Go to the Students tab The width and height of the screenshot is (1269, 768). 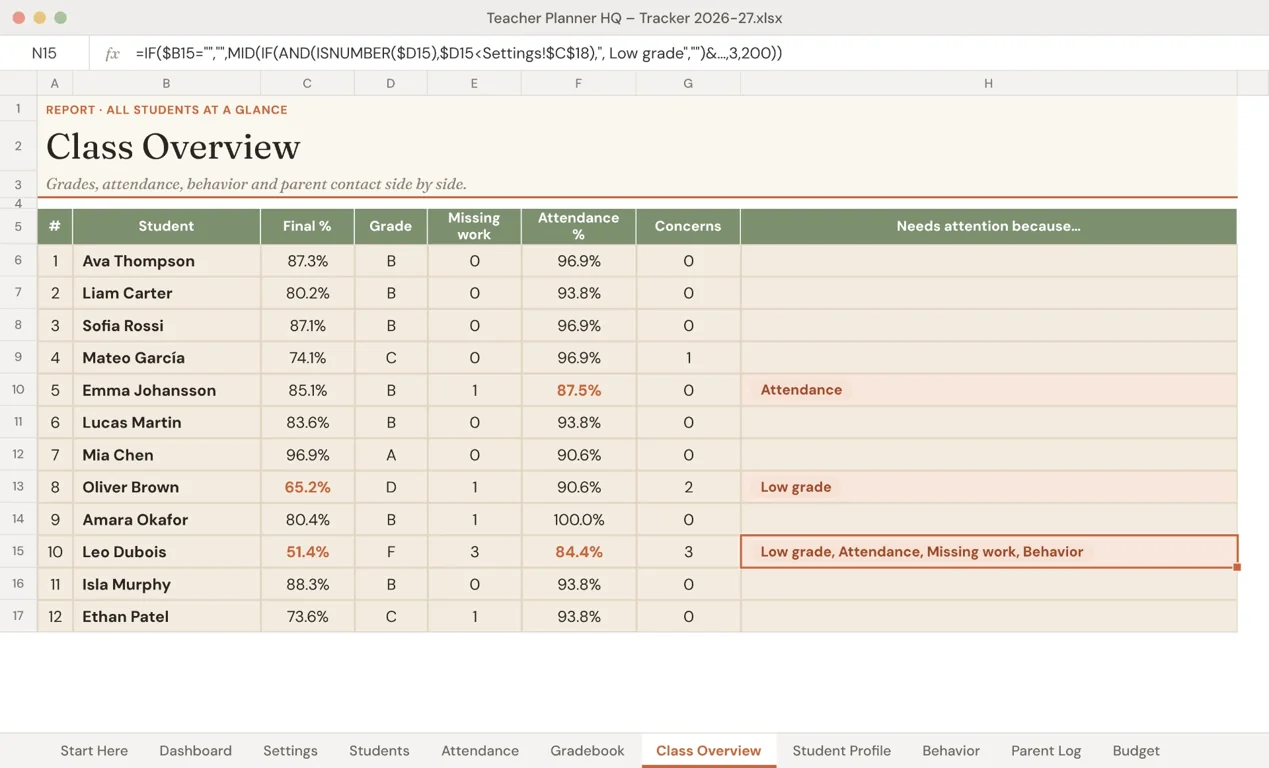379,750
